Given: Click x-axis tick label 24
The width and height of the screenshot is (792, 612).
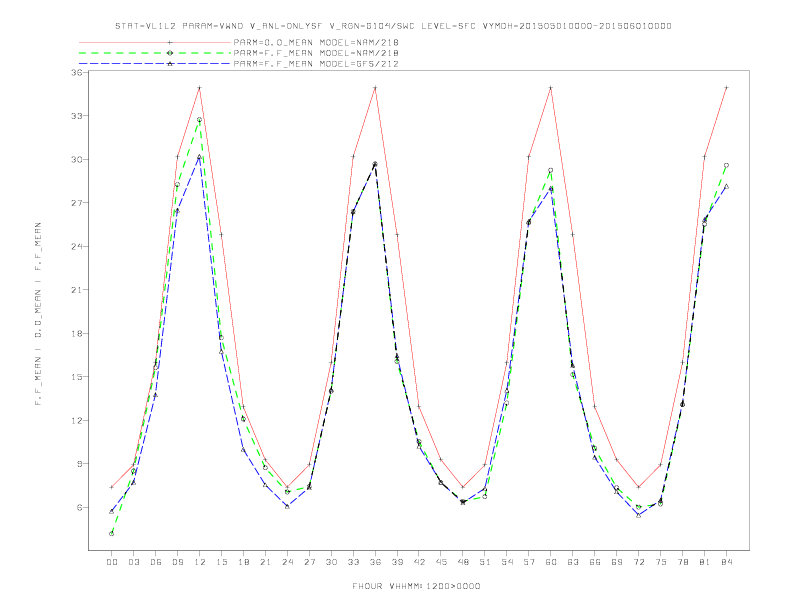Looking at the screenshot, I should pos(287,562).
